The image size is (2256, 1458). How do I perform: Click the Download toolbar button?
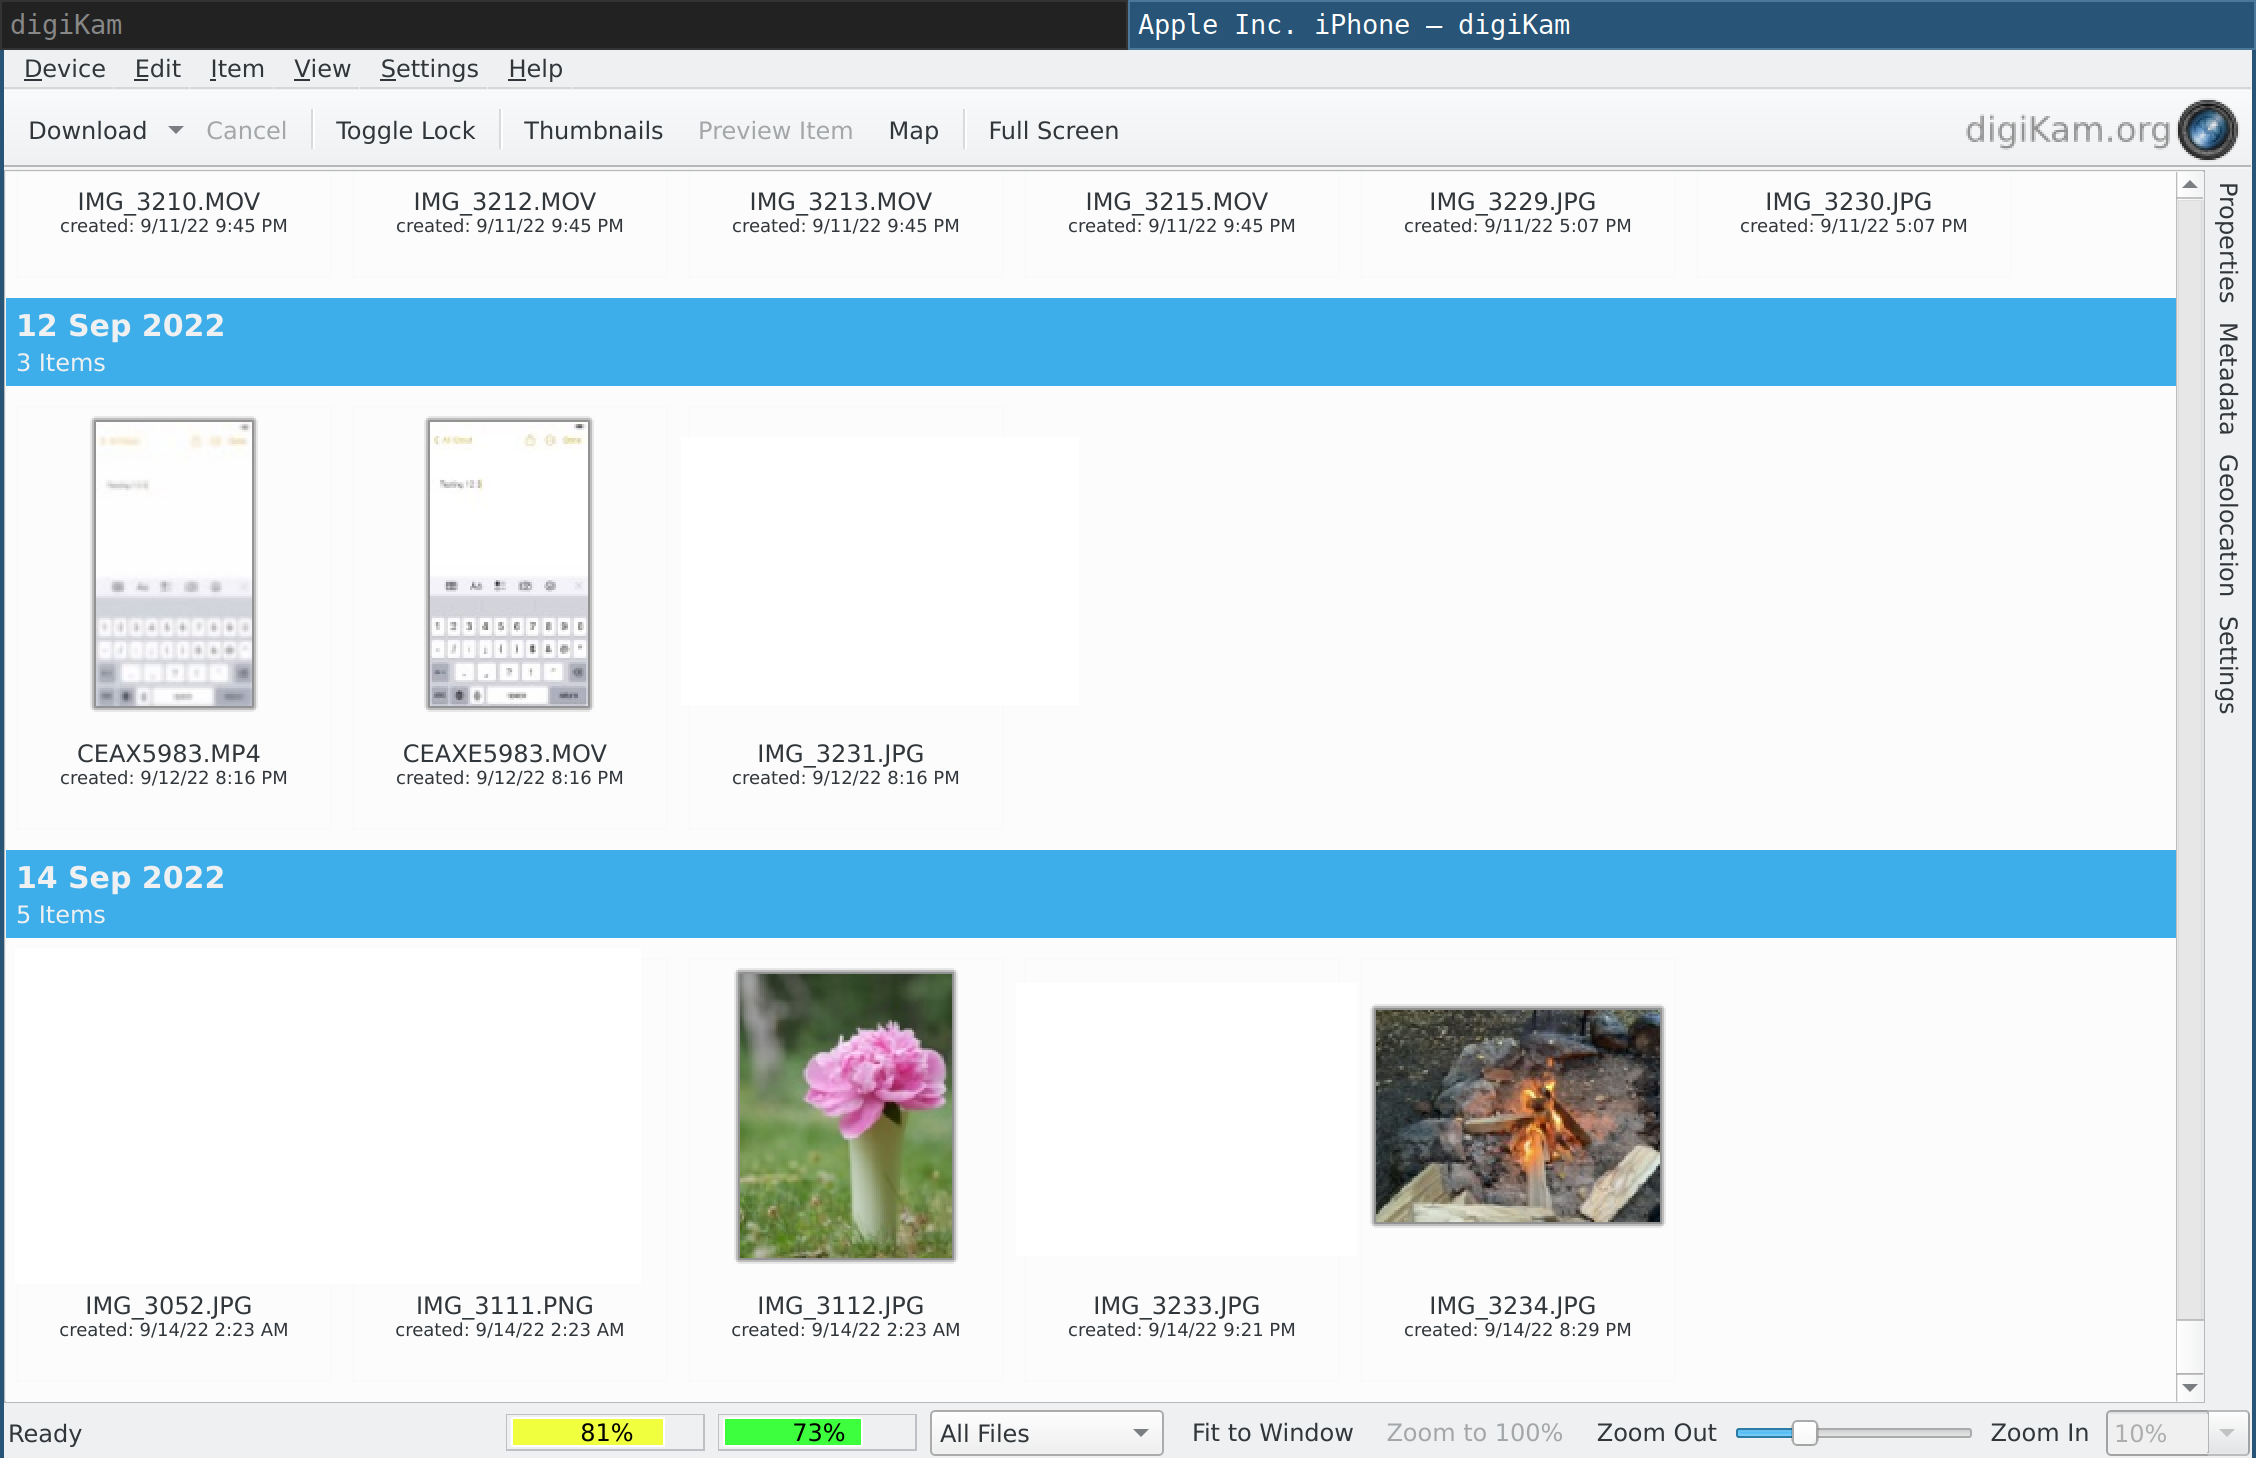[88, 130]
